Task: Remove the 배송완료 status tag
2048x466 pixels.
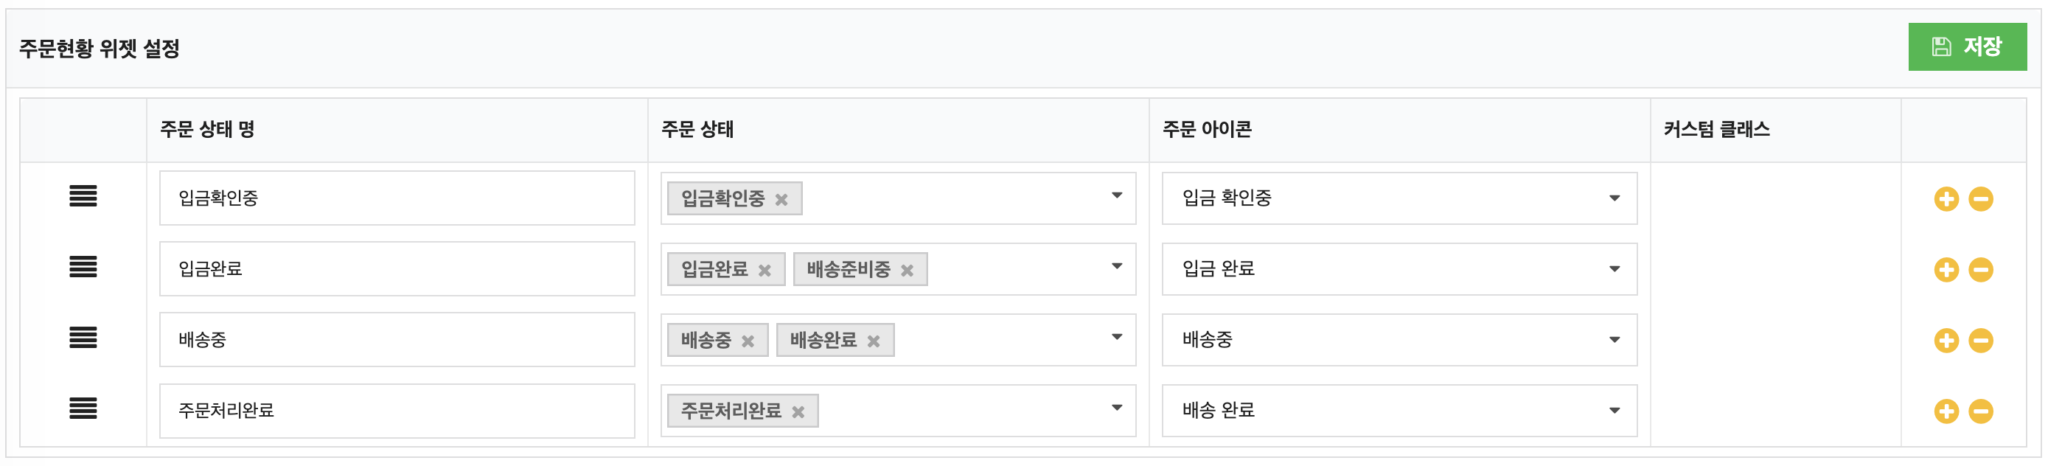Action: point(873,342)
